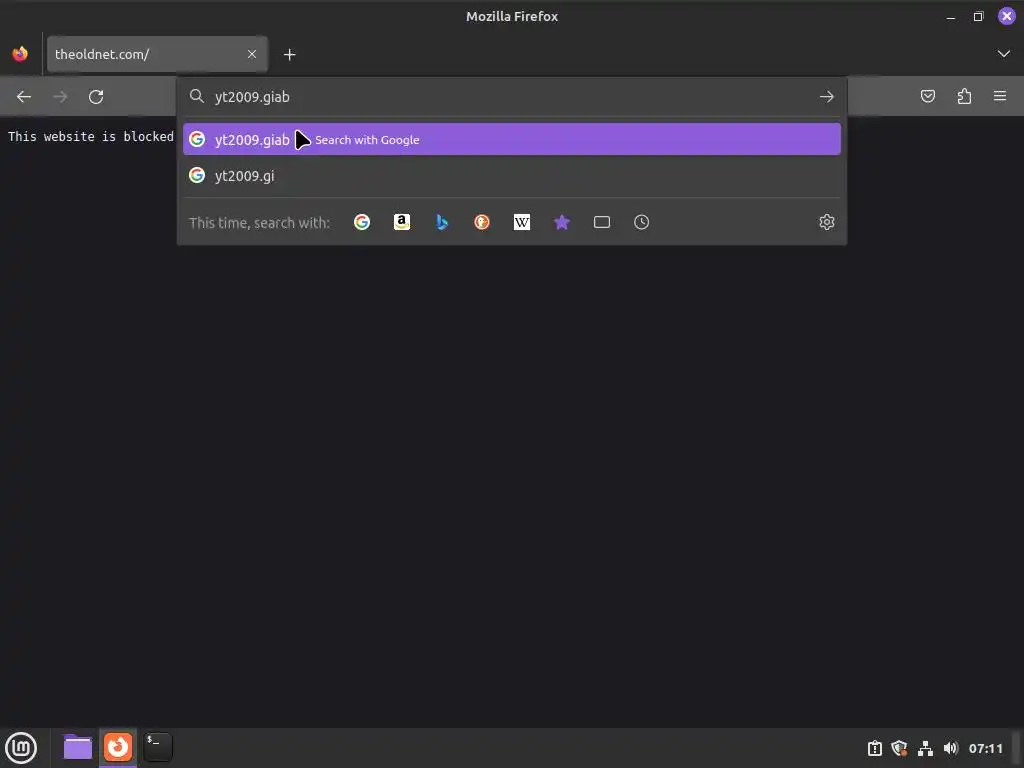The image size is (1024, 768).
Task: Search this time with Bing
Action: (x=442, y=222)
